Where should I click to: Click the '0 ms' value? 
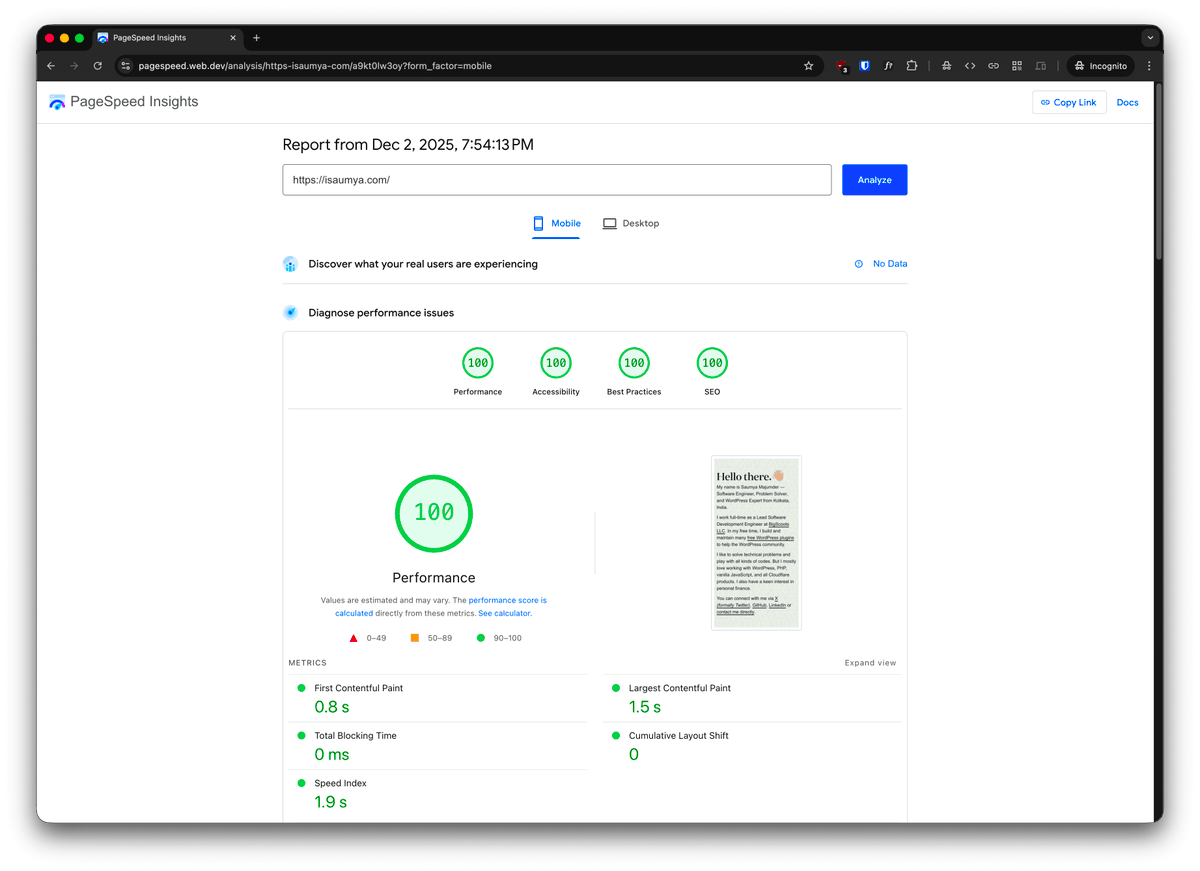(x=332, y=755)
